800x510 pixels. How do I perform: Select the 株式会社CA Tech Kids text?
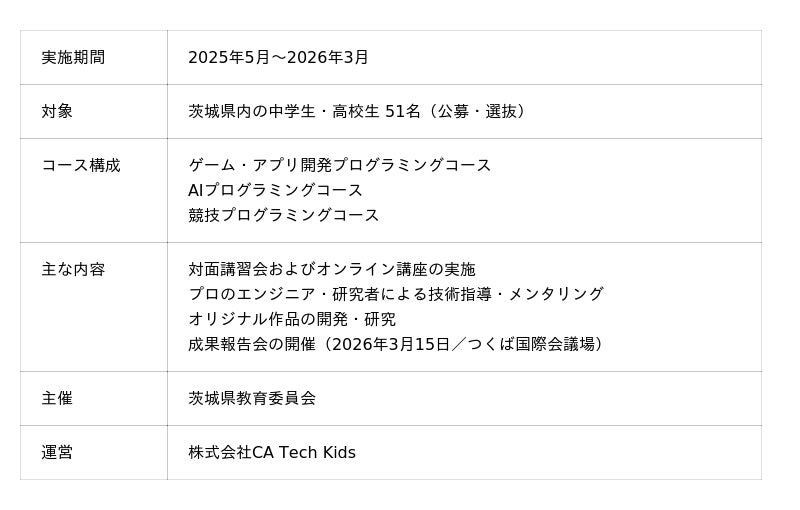tap(272, 453)
